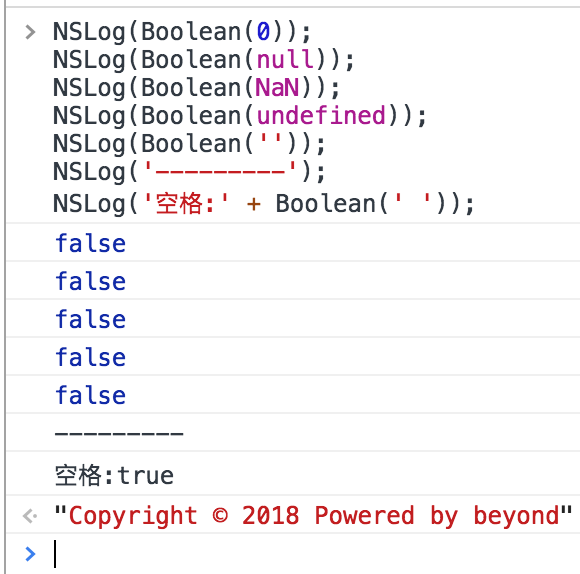
Task: Click the first false output row
Action: click(x=293, y=242)
